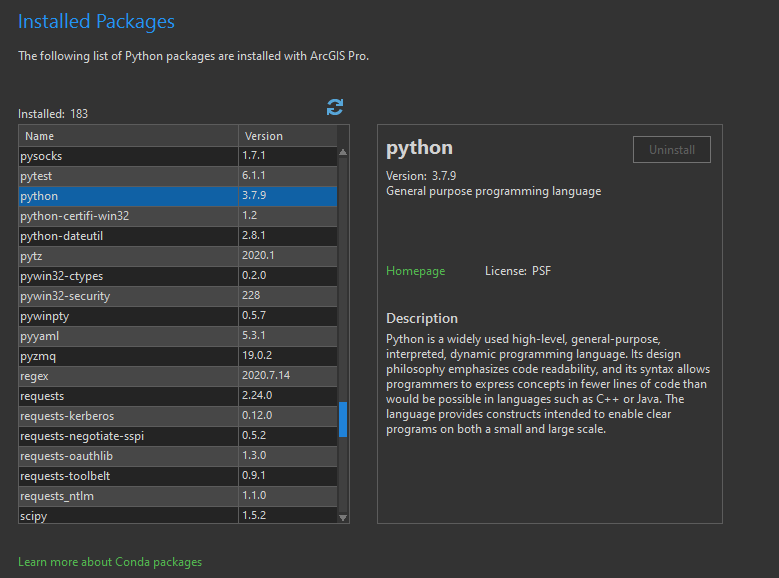This screenshot has height=578, width=779.
Task: Select the requests-kerberos package
Action: (x=178, y=416)
